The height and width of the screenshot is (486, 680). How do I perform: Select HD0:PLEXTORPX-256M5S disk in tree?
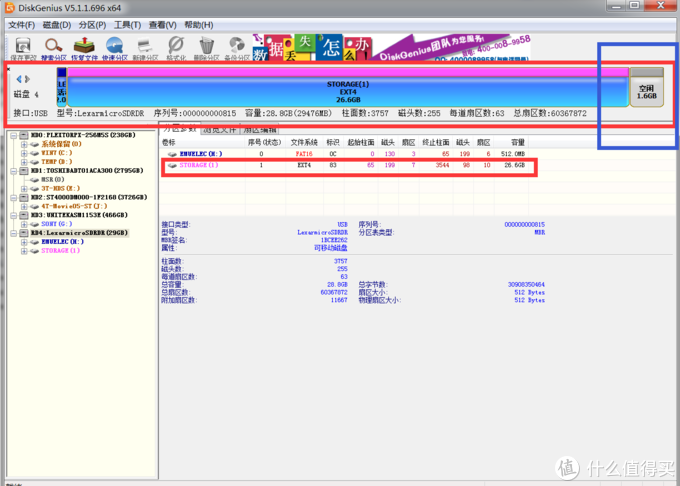(x=83, y=135)
